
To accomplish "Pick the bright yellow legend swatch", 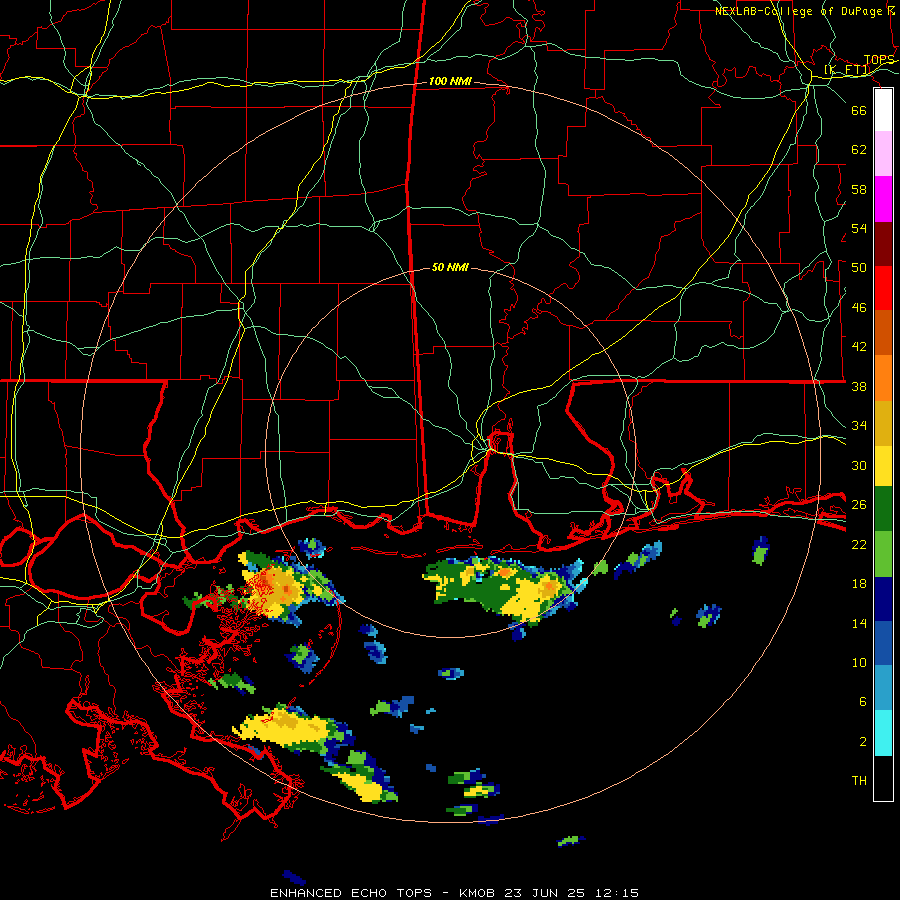I will (883, 465).
